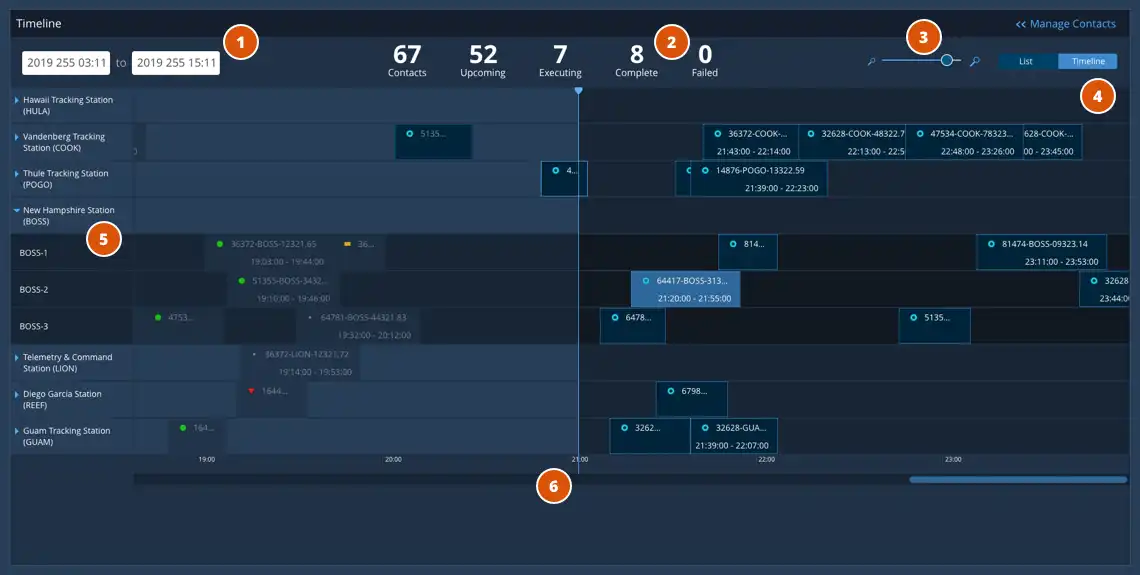This screenshot has height=575, width=1140.
Task: Select completed contact 36372-BOSS-12321.65
Action: [x=270, y=252]
